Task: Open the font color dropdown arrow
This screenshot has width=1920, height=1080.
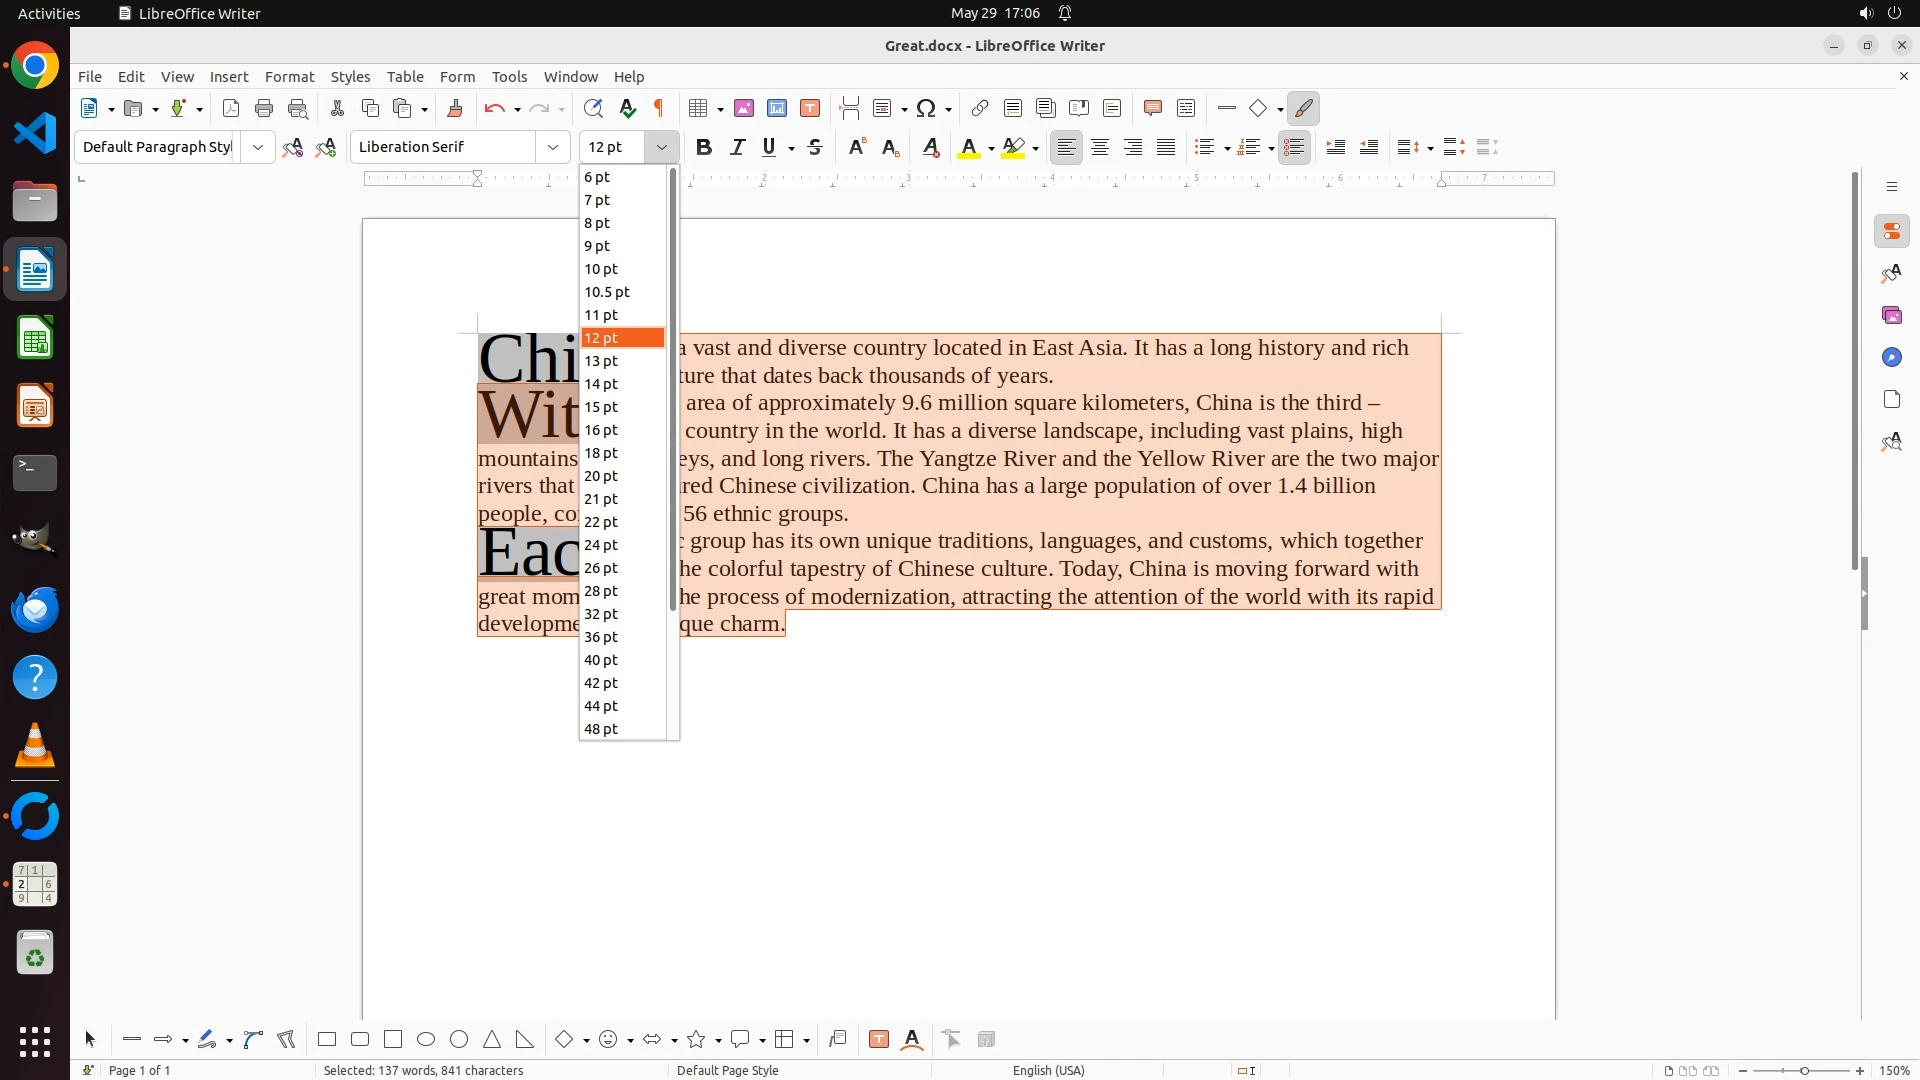Action: (991, 148)
